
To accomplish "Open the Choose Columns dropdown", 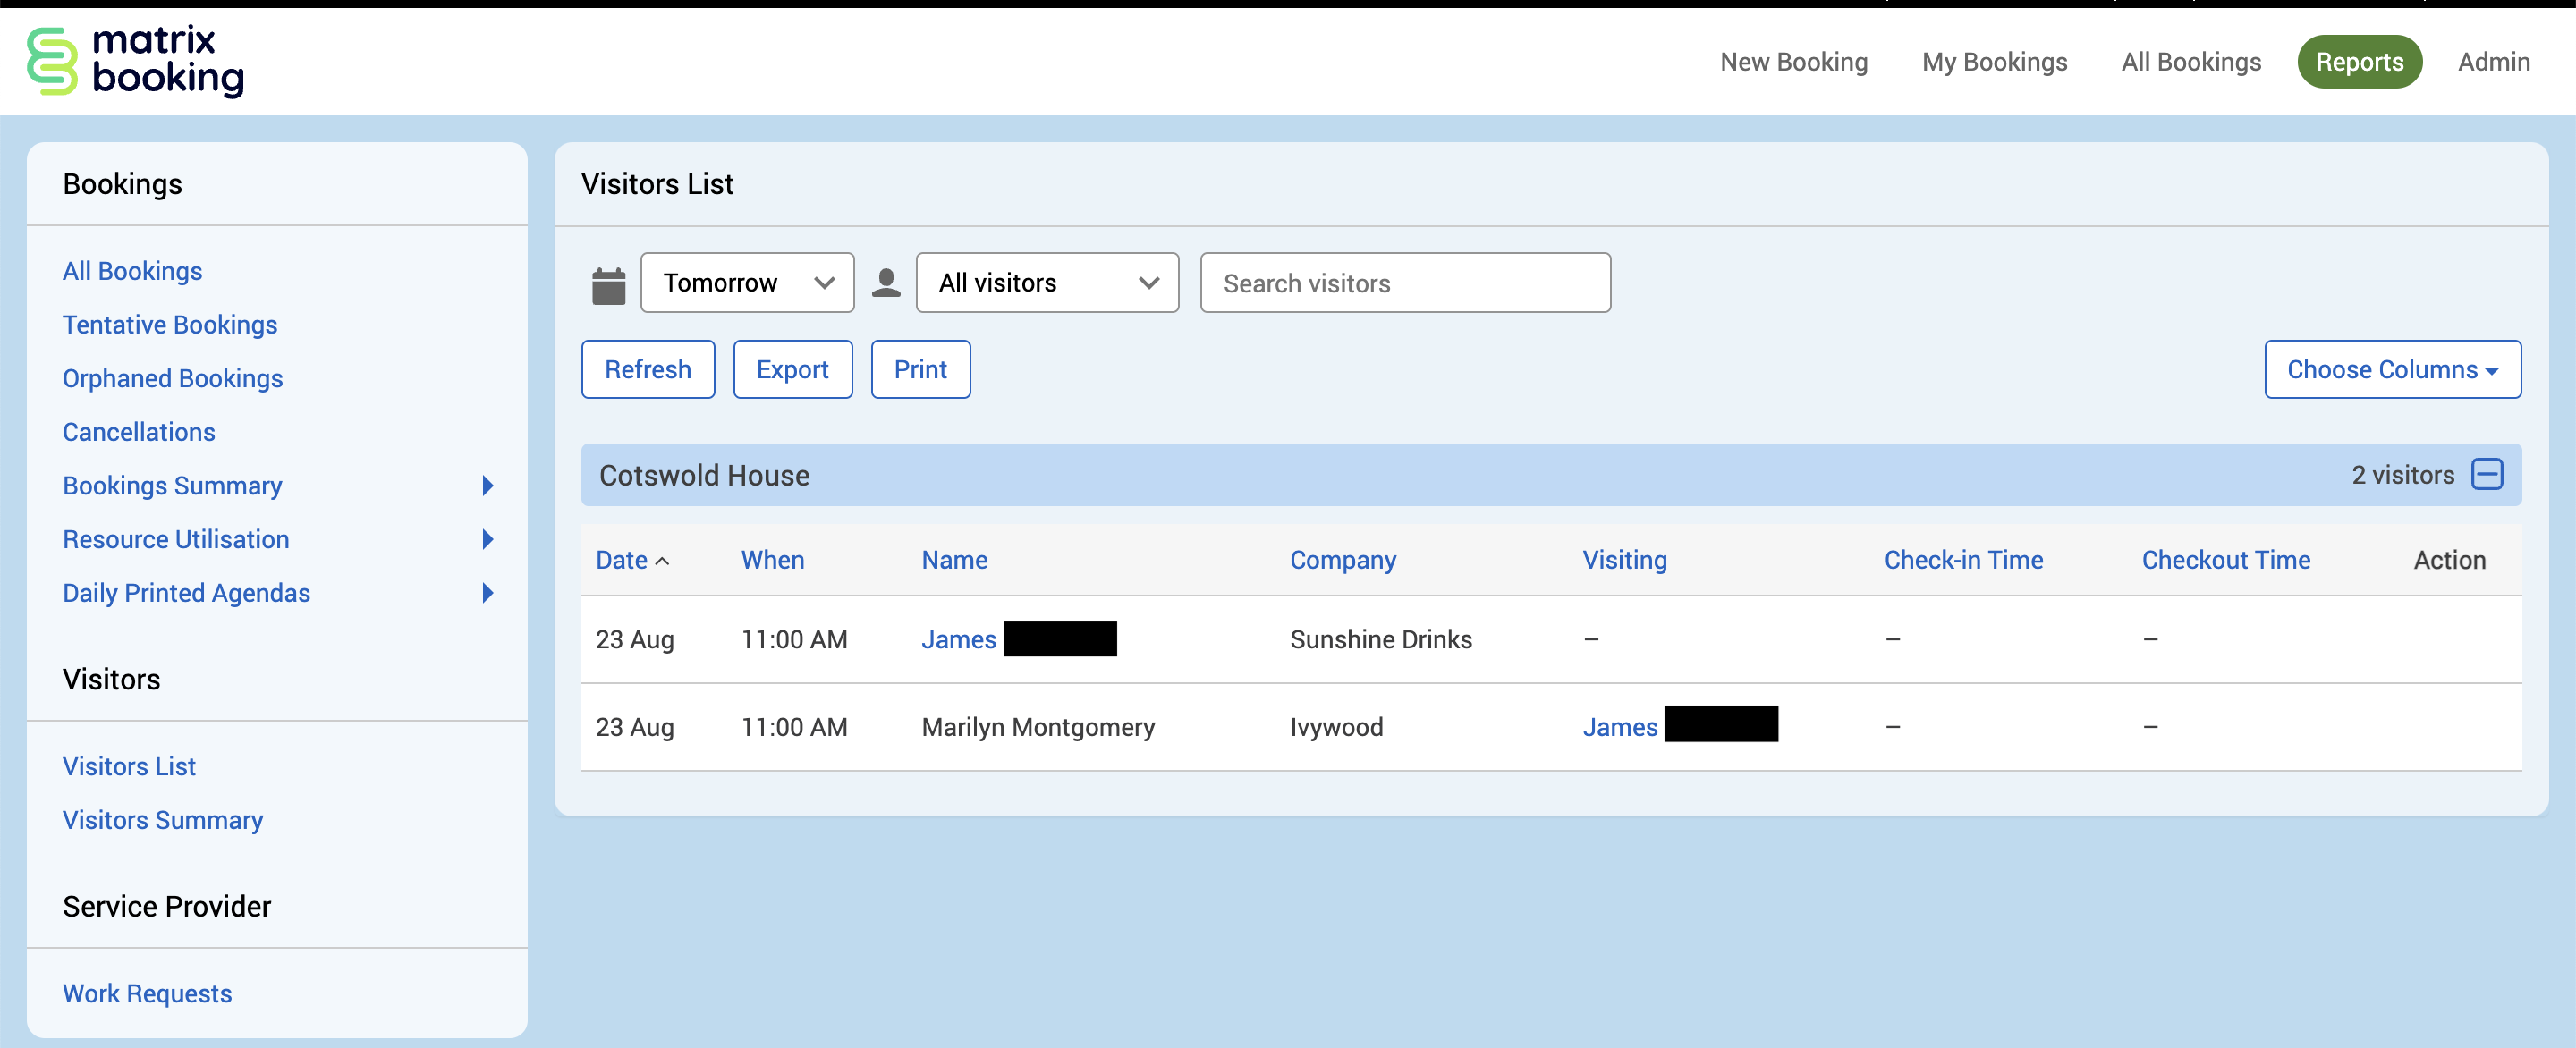I will pos(2391,370).
